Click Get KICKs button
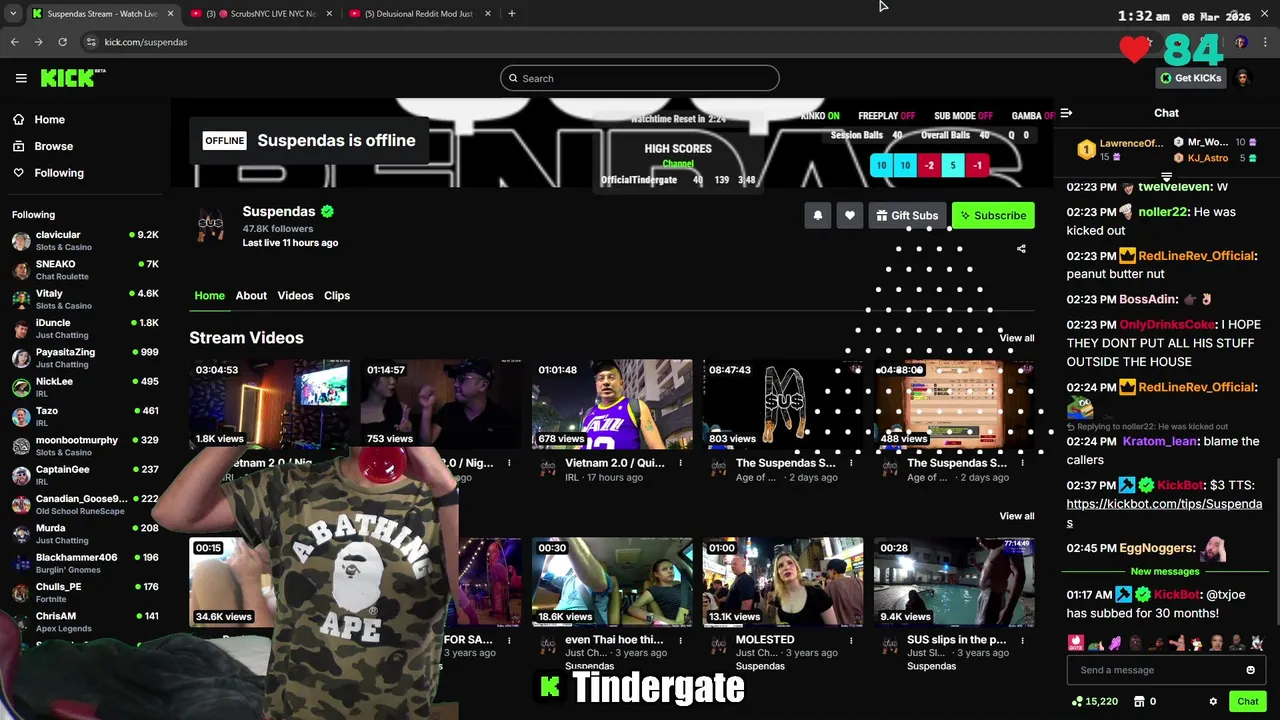The image size is (1280, 720). [x=1190, y=78]
